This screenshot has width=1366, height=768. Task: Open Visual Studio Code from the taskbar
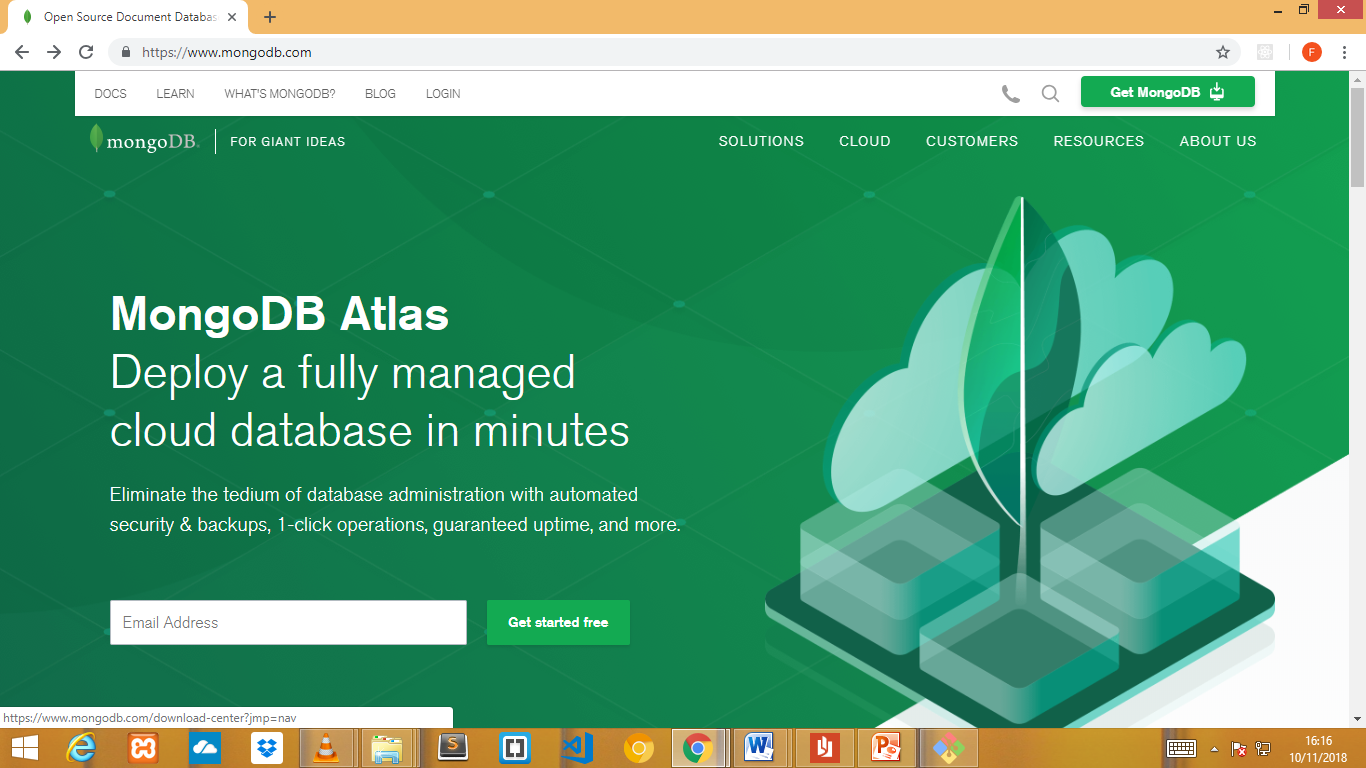(576, 747)
